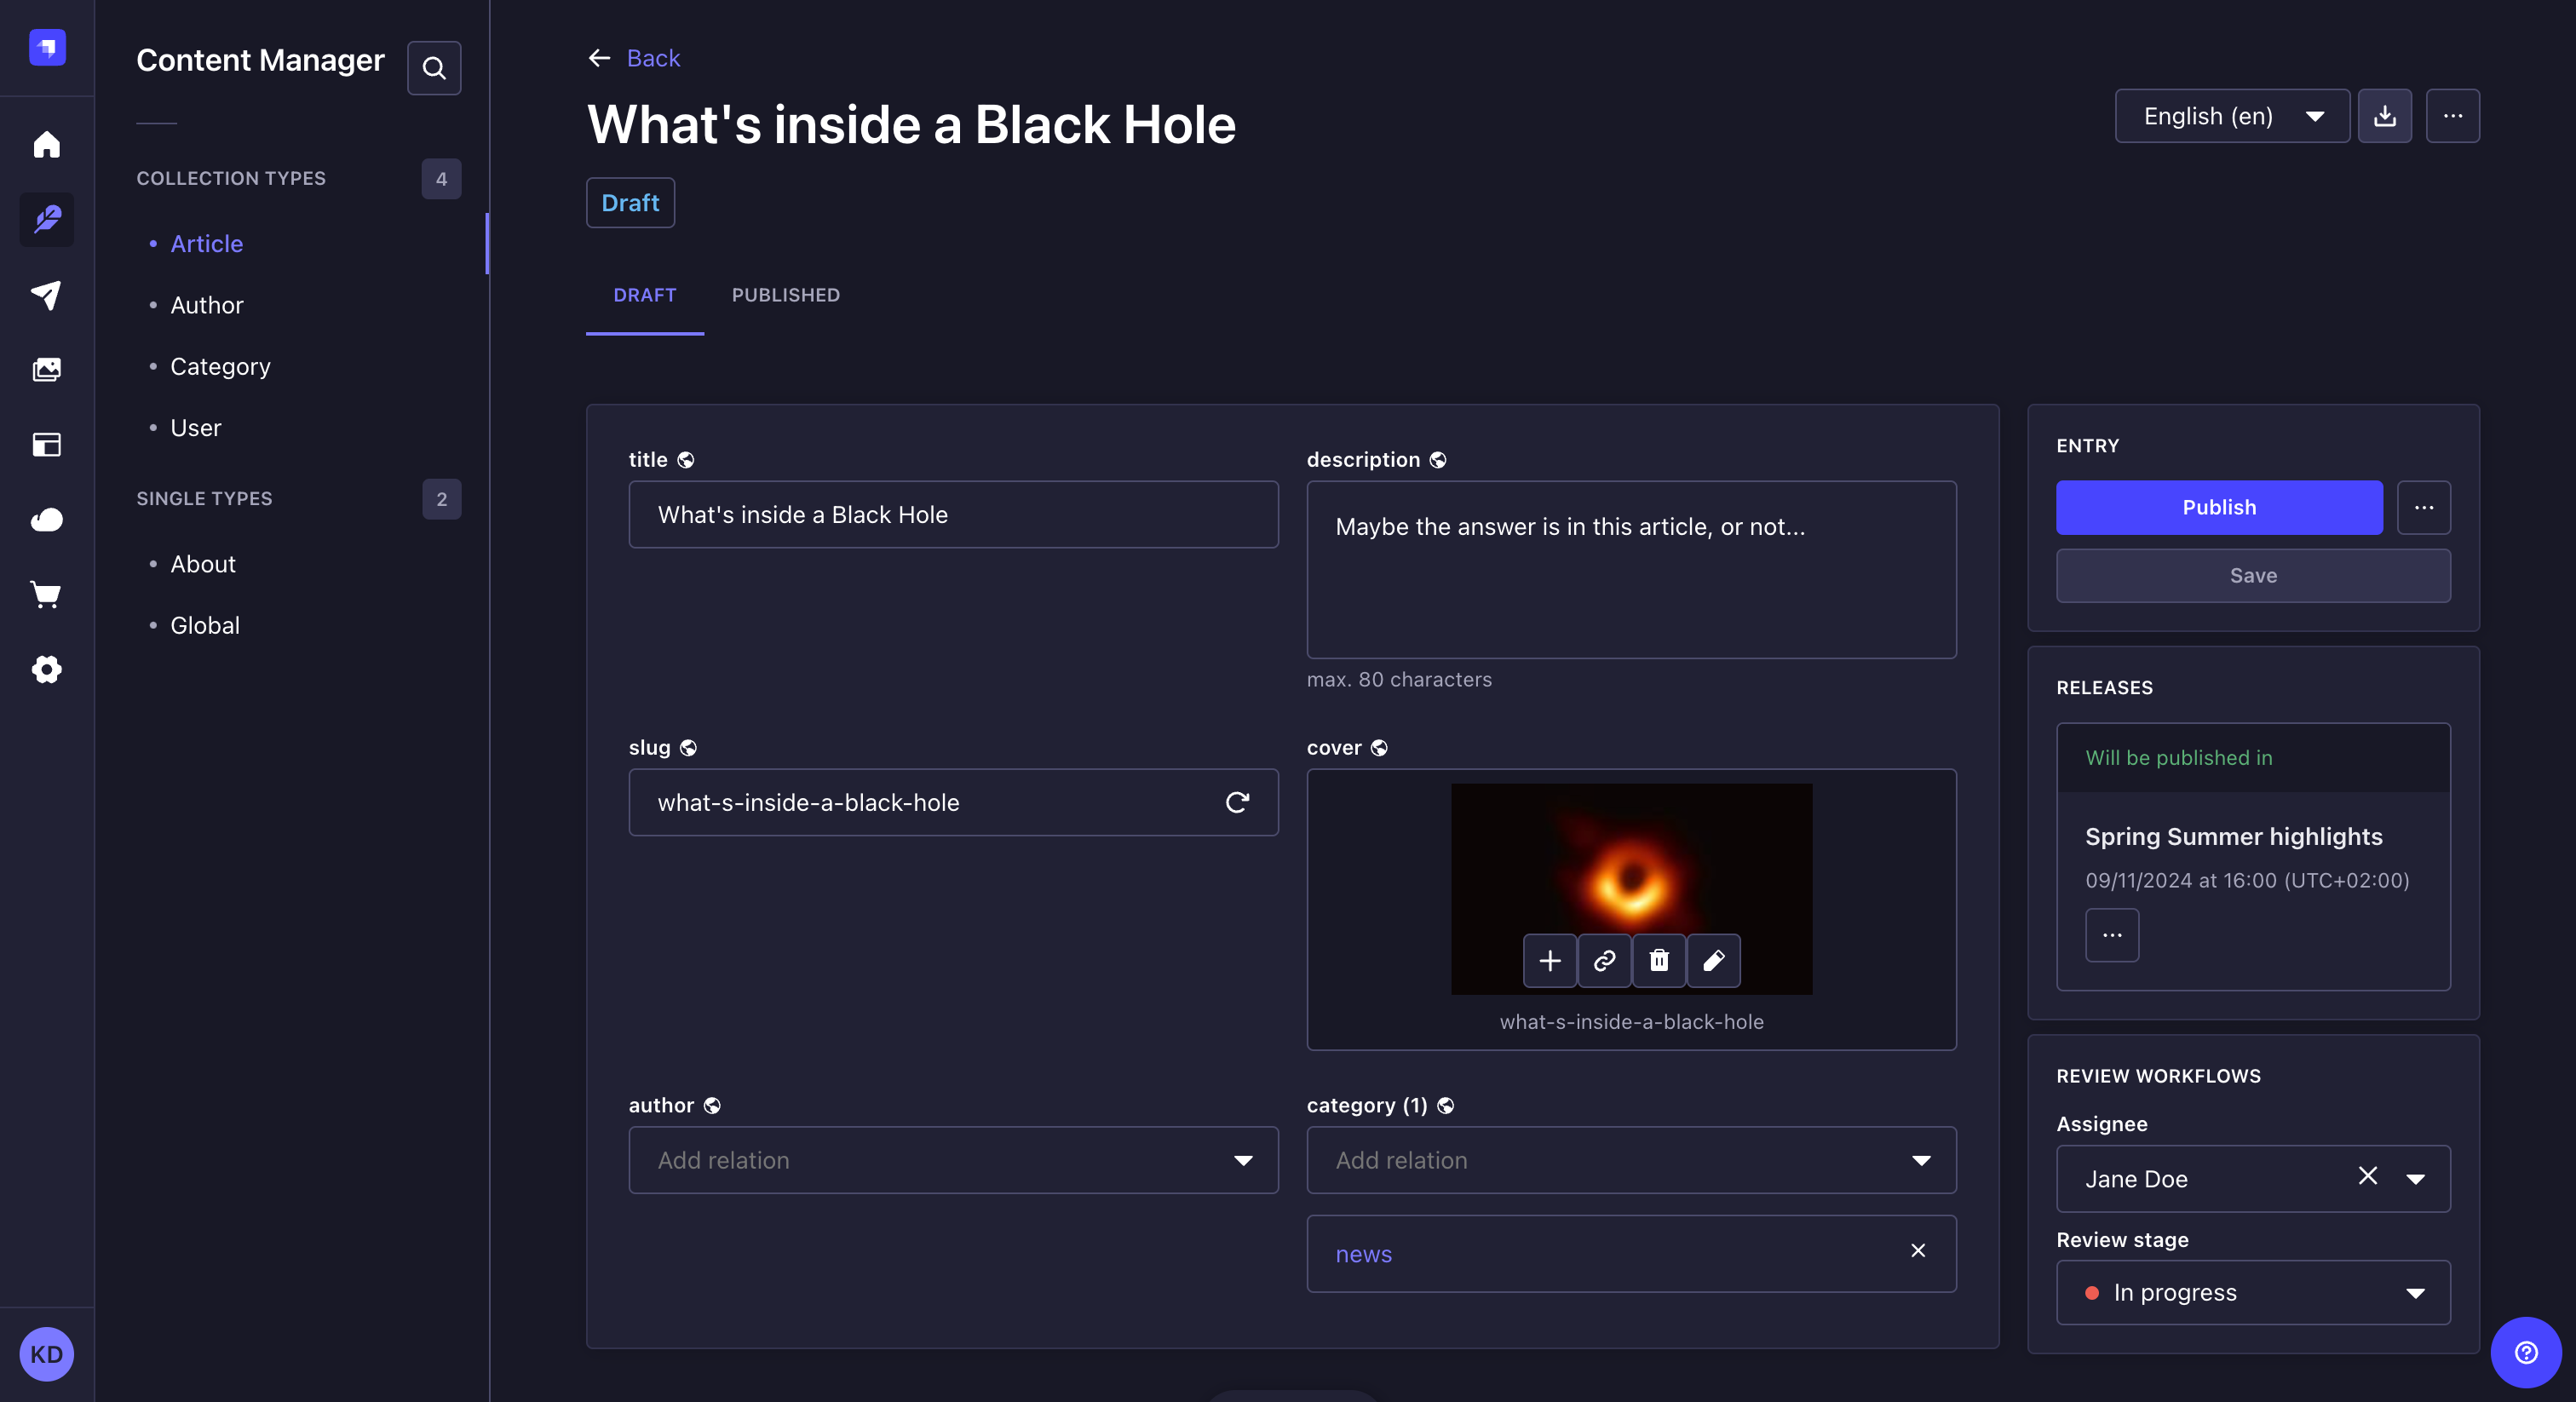Click the Save button
The width and height of the screenshot is (2576, 1402).
coord(2253,575)
